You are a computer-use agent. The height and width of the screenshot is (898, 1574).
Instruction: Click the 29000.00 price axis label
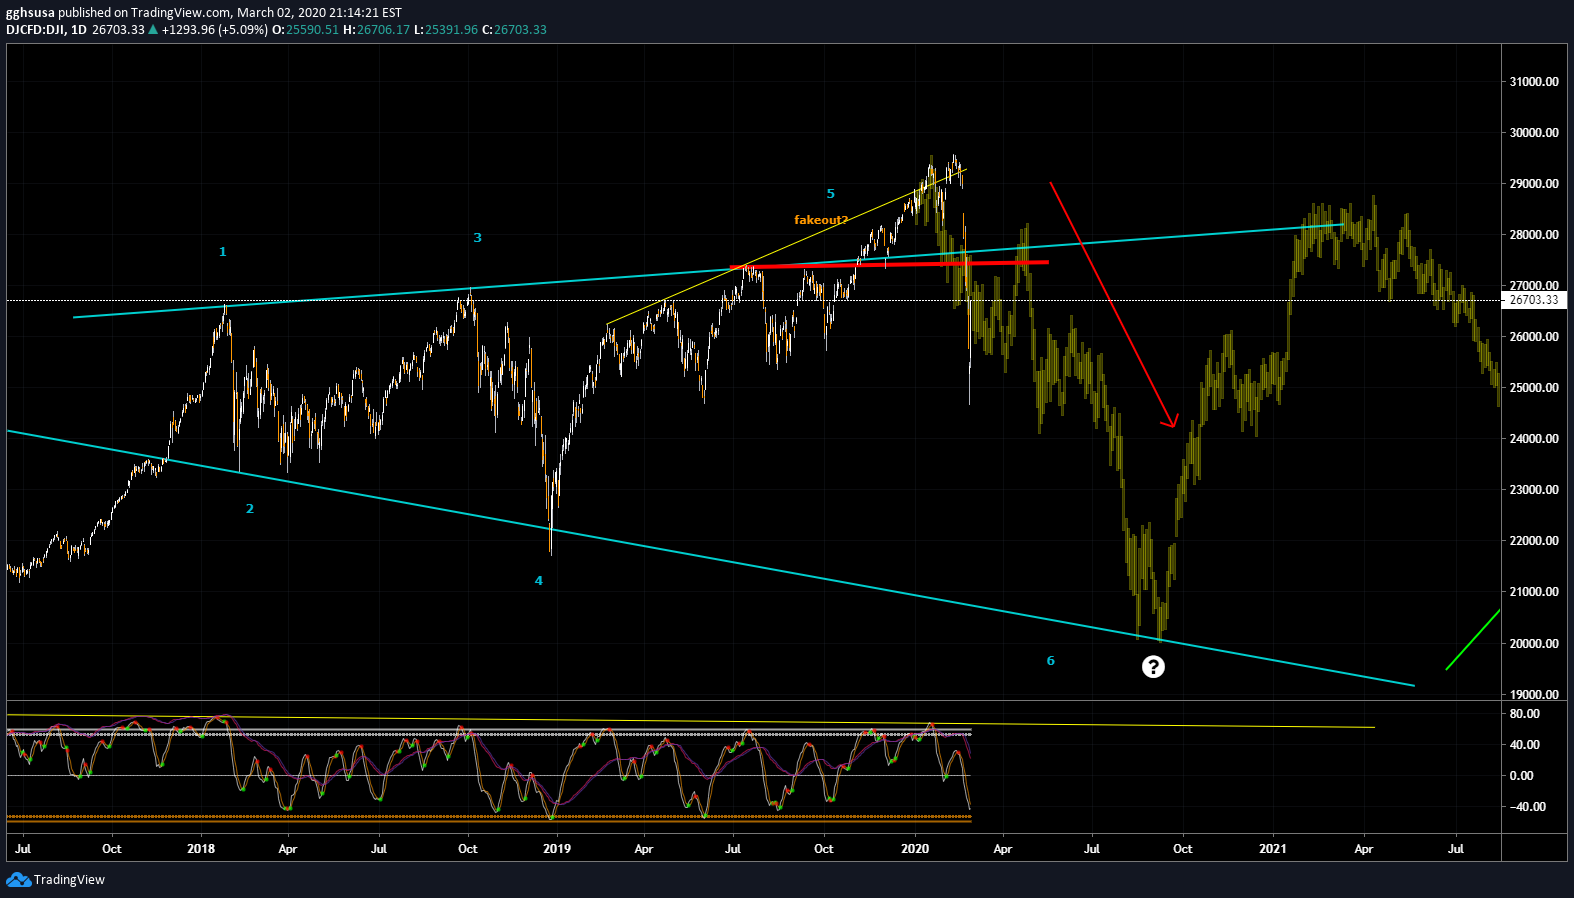coord(1534,184)
